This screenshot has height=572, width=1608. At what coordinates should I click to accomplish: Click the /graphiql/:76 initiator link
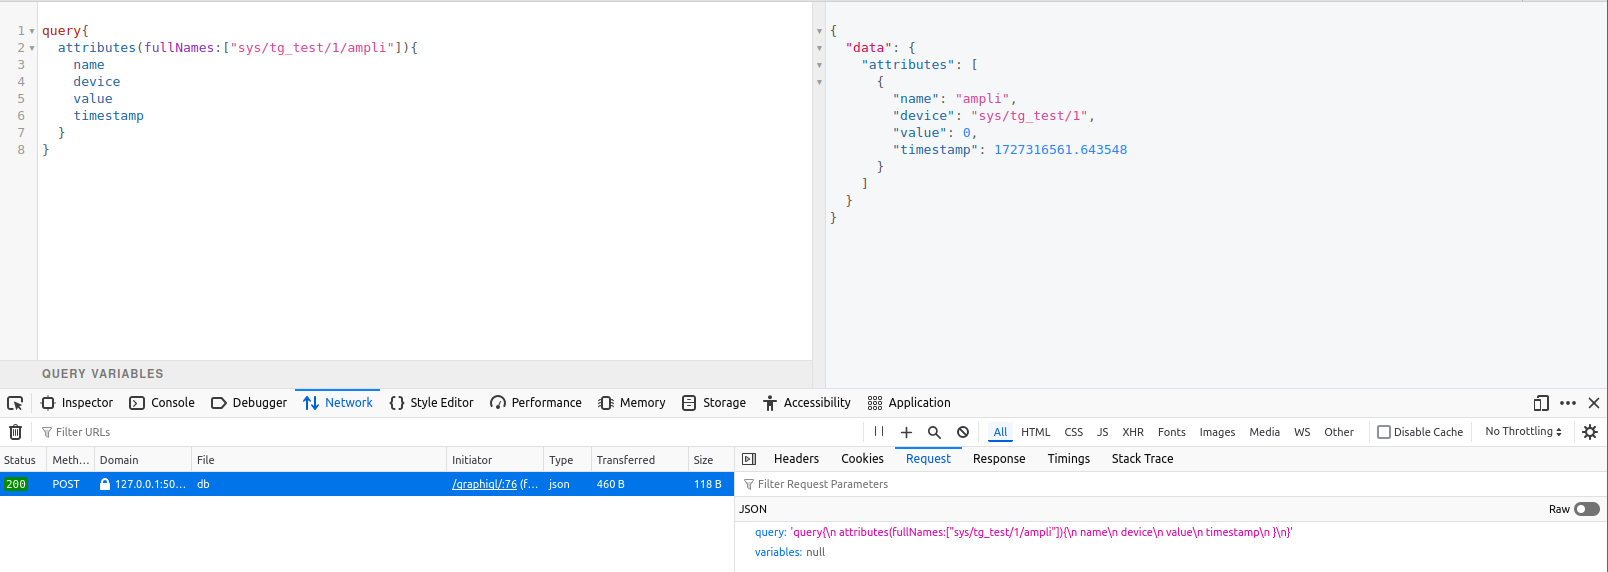point(485,484)
